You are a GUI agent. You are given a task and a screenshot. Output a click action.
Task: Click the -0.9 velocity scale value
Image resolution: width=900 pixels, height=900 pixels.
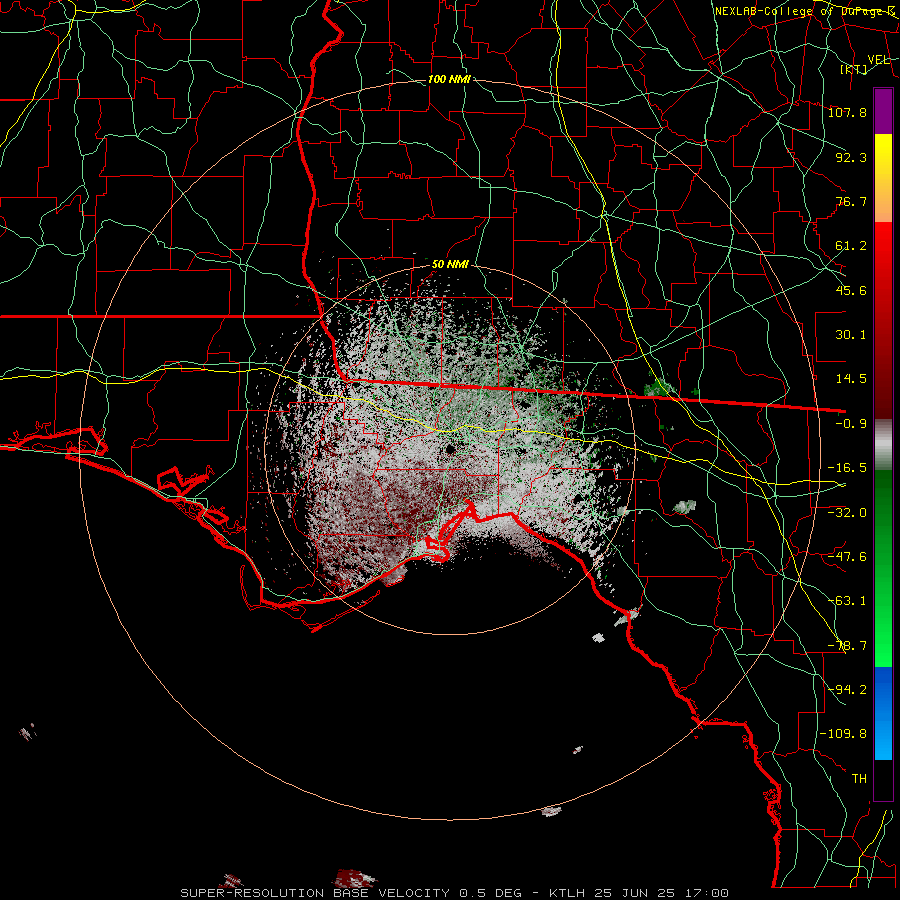[851, 424]
